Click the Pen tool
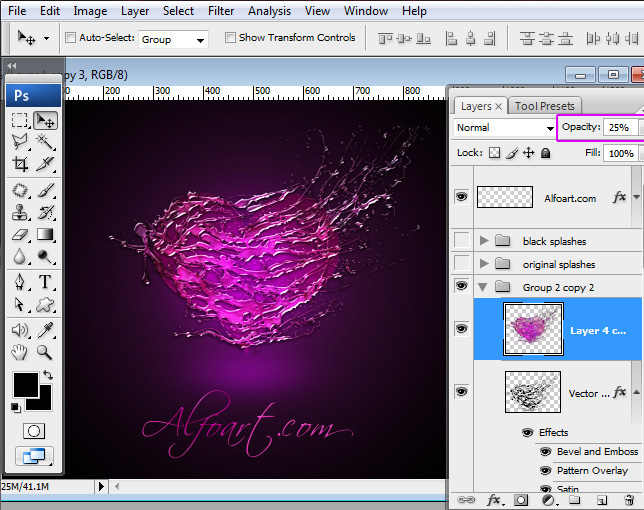Viewport: 644px width, 510px height. pos(20,282)
